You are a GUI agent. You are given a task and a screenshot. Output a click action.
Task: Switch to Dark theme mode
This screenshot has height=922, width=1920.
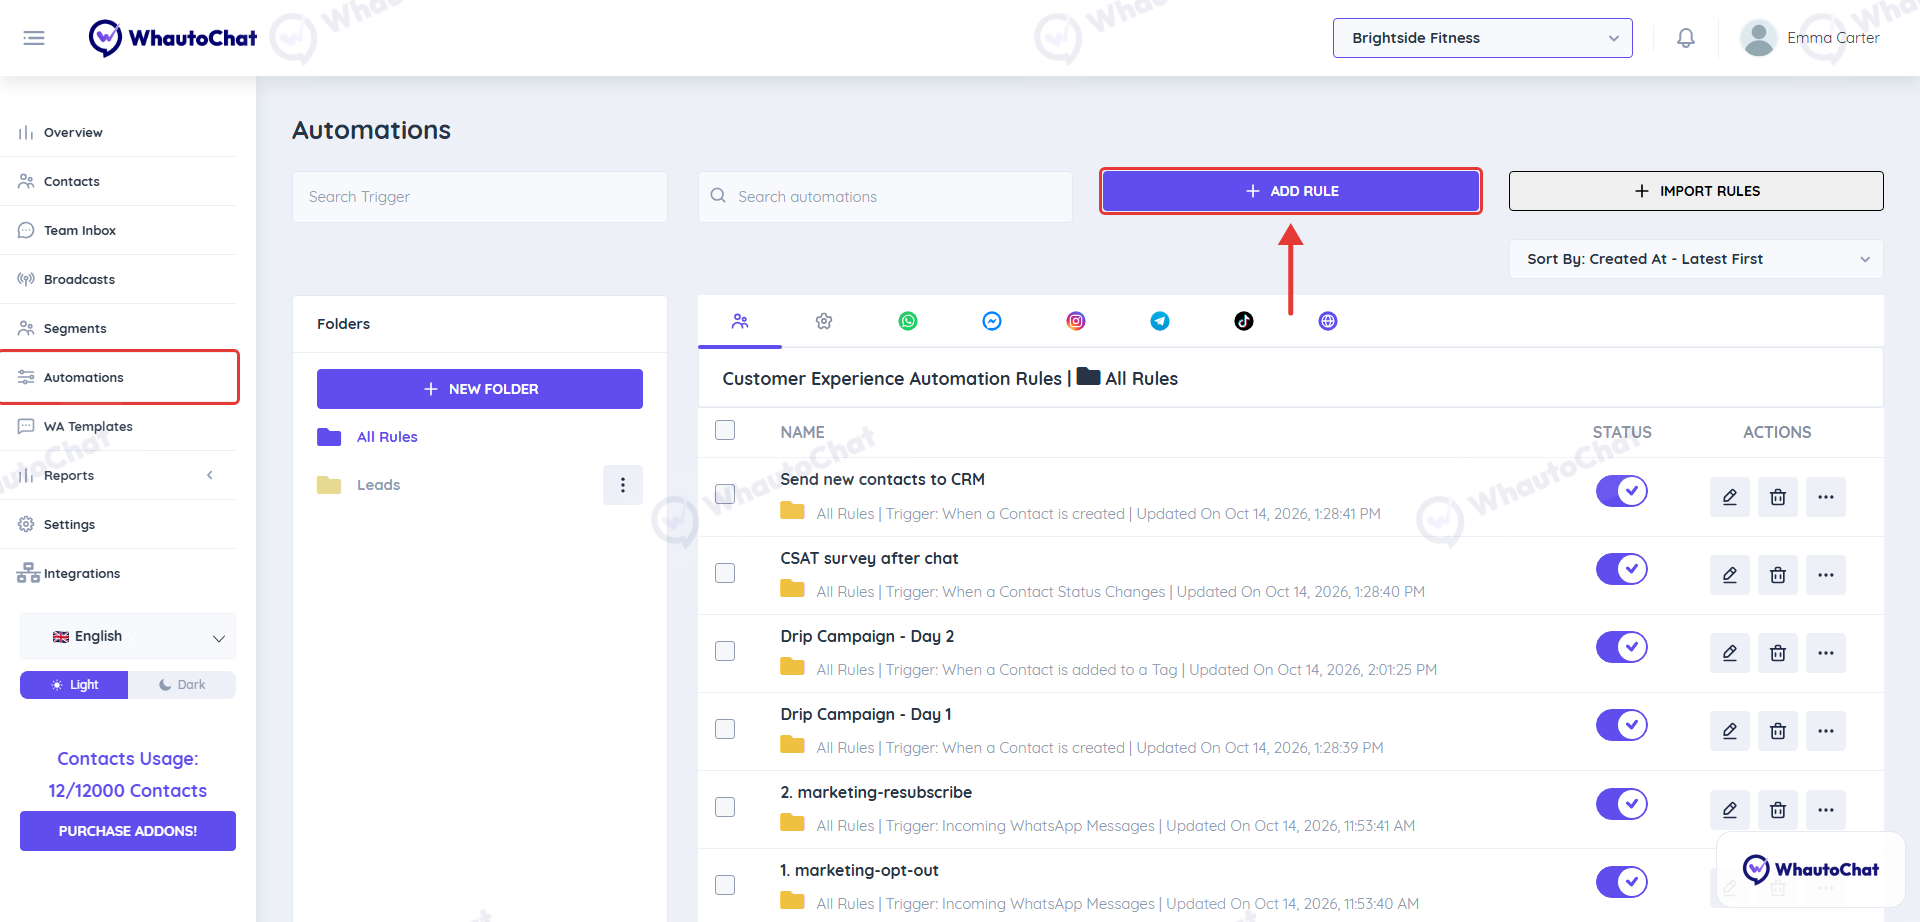(182, 685)
